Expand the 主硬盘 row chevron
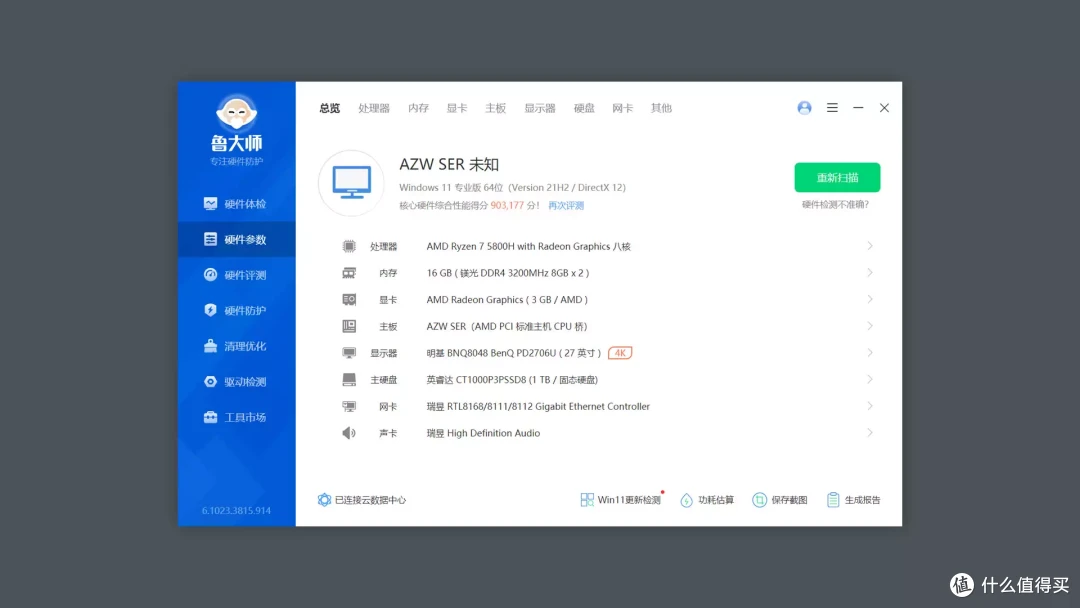 (x=870, y=379)
